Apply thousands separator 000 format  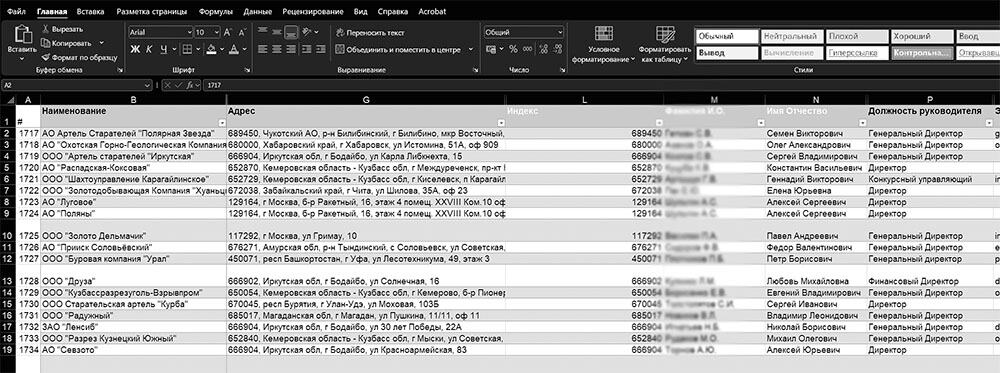(x=527, y=49)
